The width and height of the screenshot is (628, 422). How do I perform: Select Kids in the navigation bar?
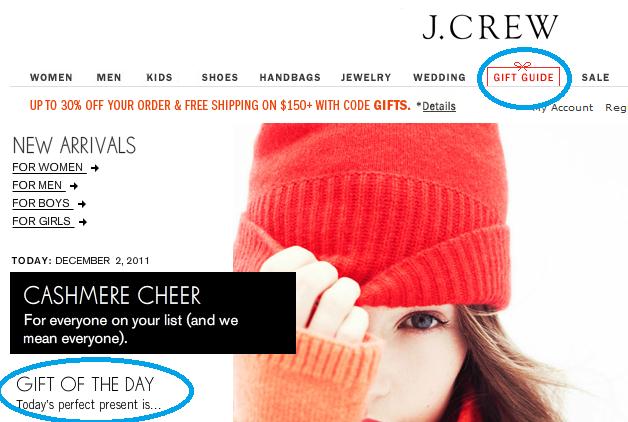[x=159, y=77]
